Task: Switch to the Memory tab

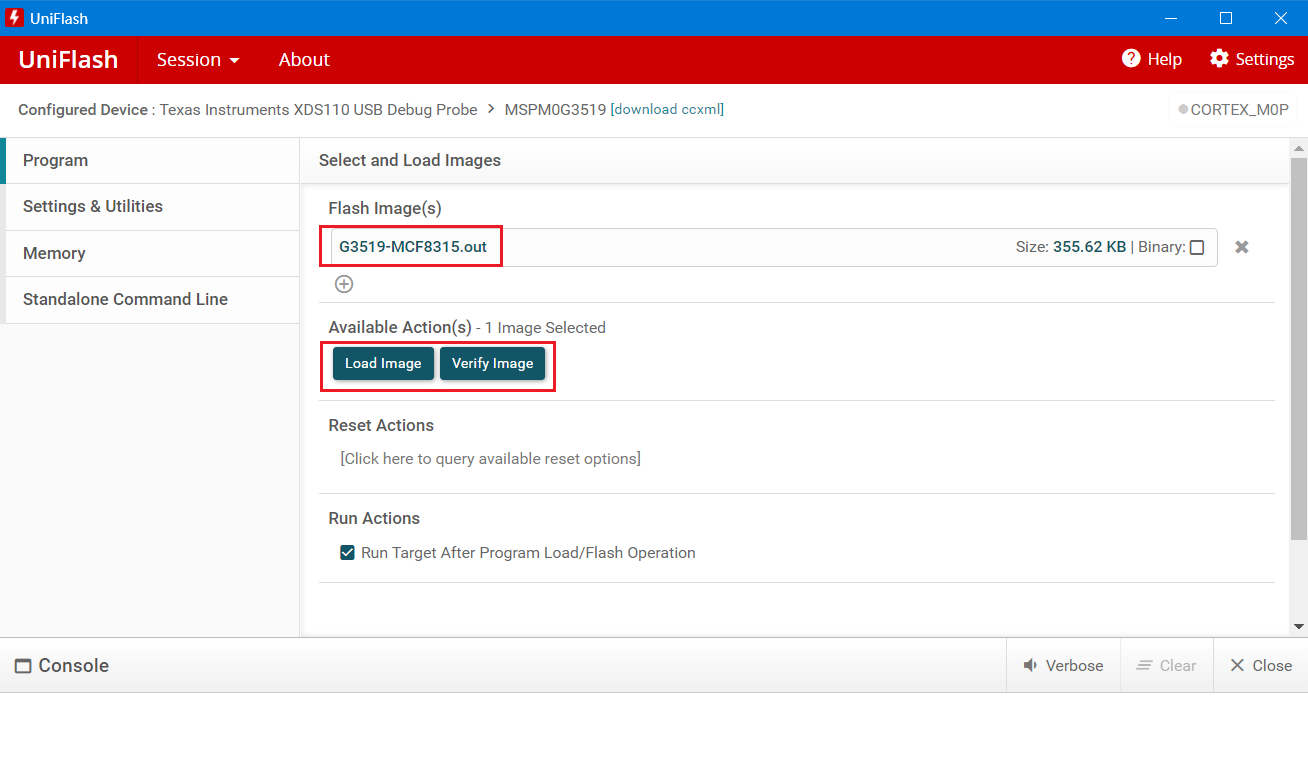Action: pos(54,253)
